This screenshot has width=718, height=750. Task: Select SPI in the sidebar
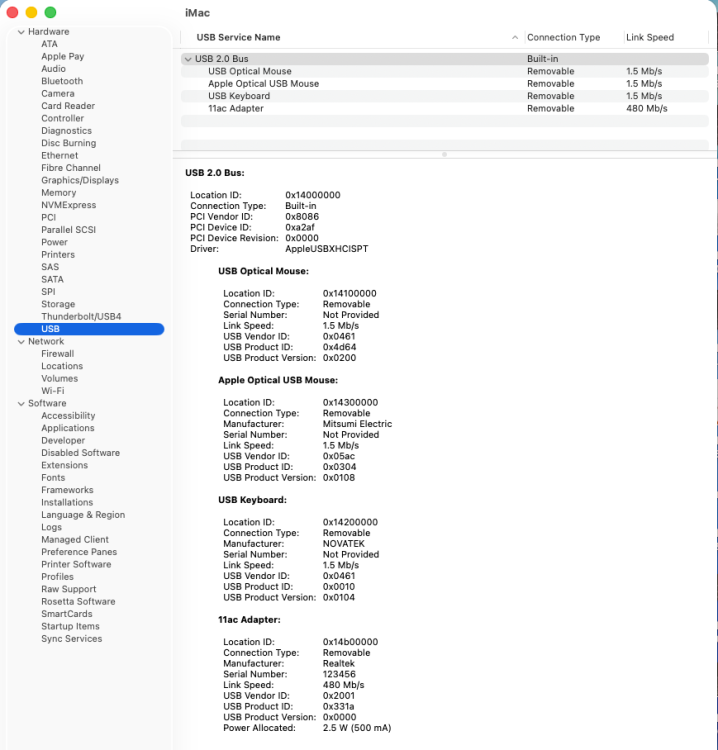tap(48, 293)
